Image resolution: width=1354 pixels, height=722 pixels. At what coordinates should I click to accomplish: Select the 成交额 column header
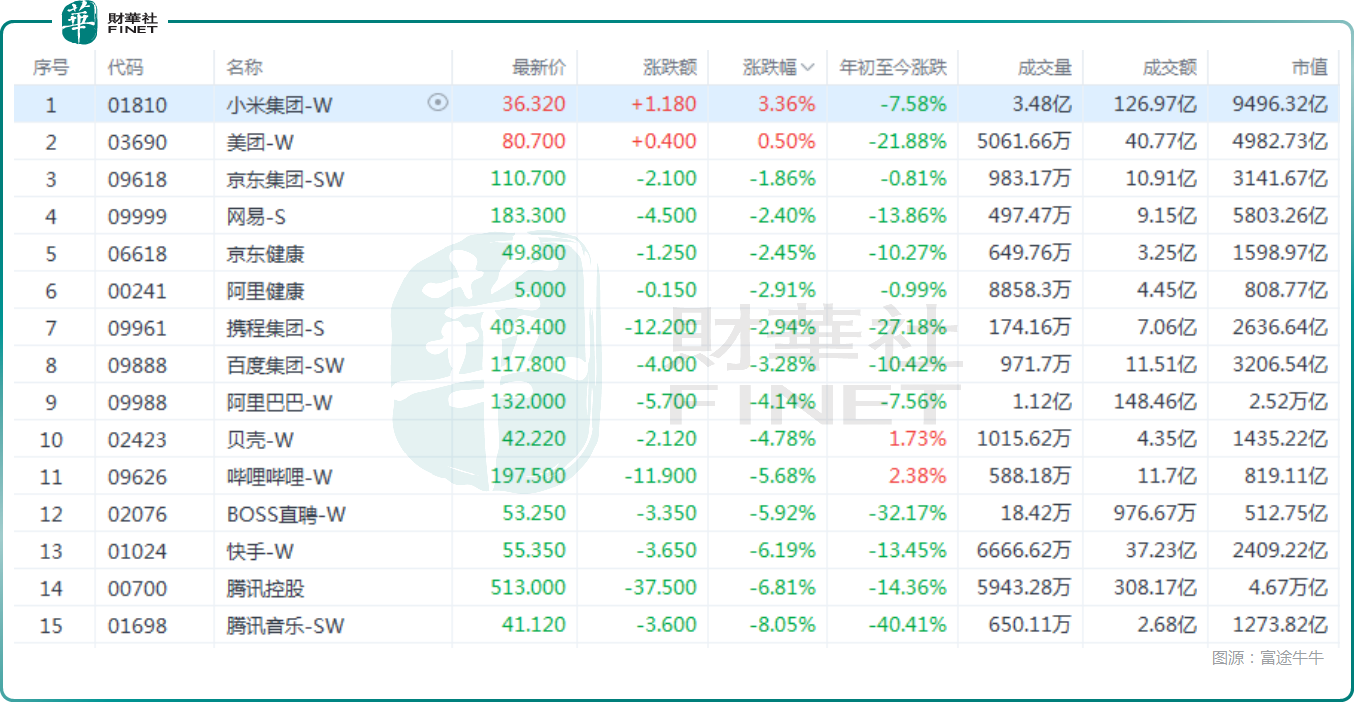pyautogui.click(x=1169, y=68)
